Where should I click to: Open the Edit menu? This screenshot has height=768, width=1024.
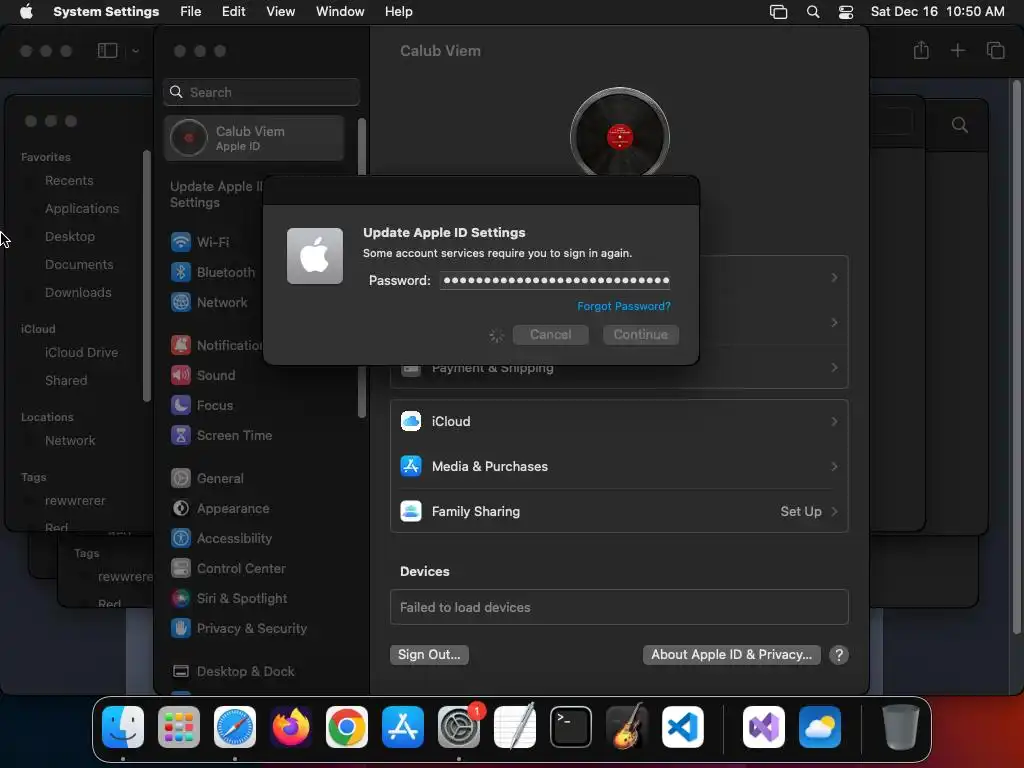[234, 12]
